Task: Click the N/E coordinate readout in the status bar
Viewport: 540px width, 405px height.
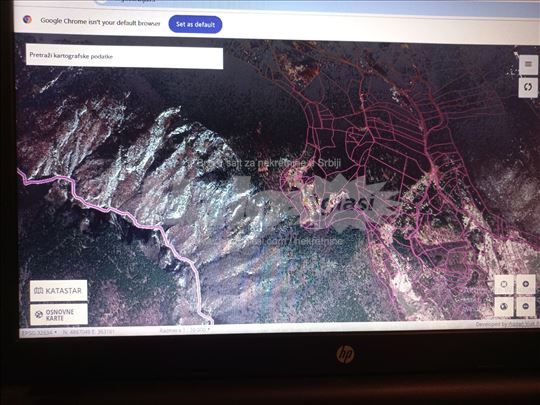Action: pos(89,332)
